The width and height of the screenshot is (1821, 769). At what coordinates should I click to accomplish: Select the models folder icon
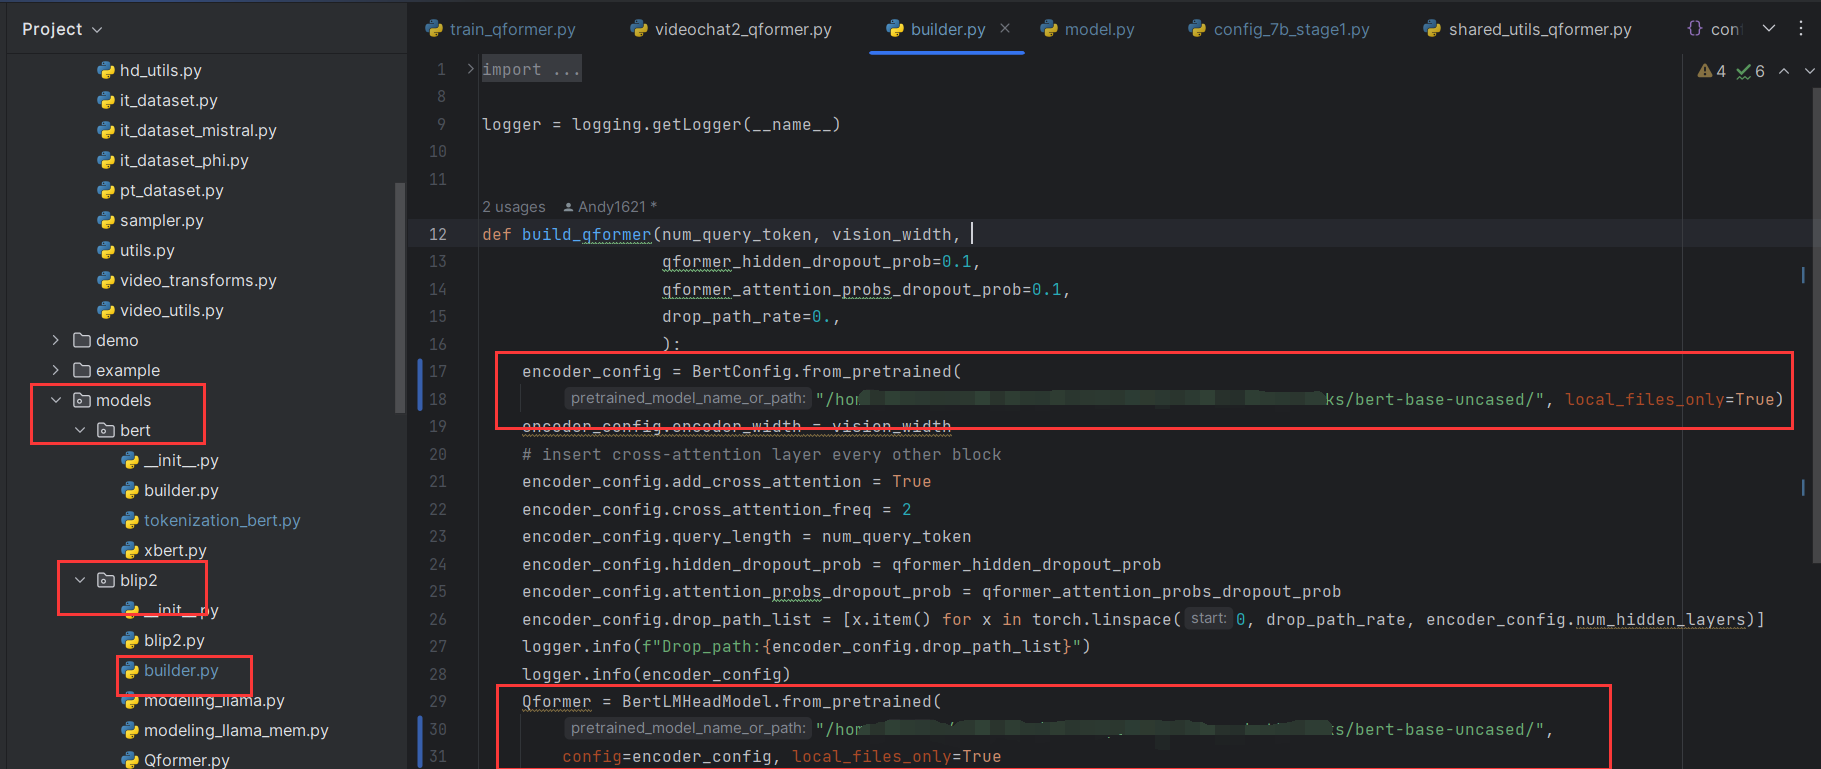click(82, 400)
